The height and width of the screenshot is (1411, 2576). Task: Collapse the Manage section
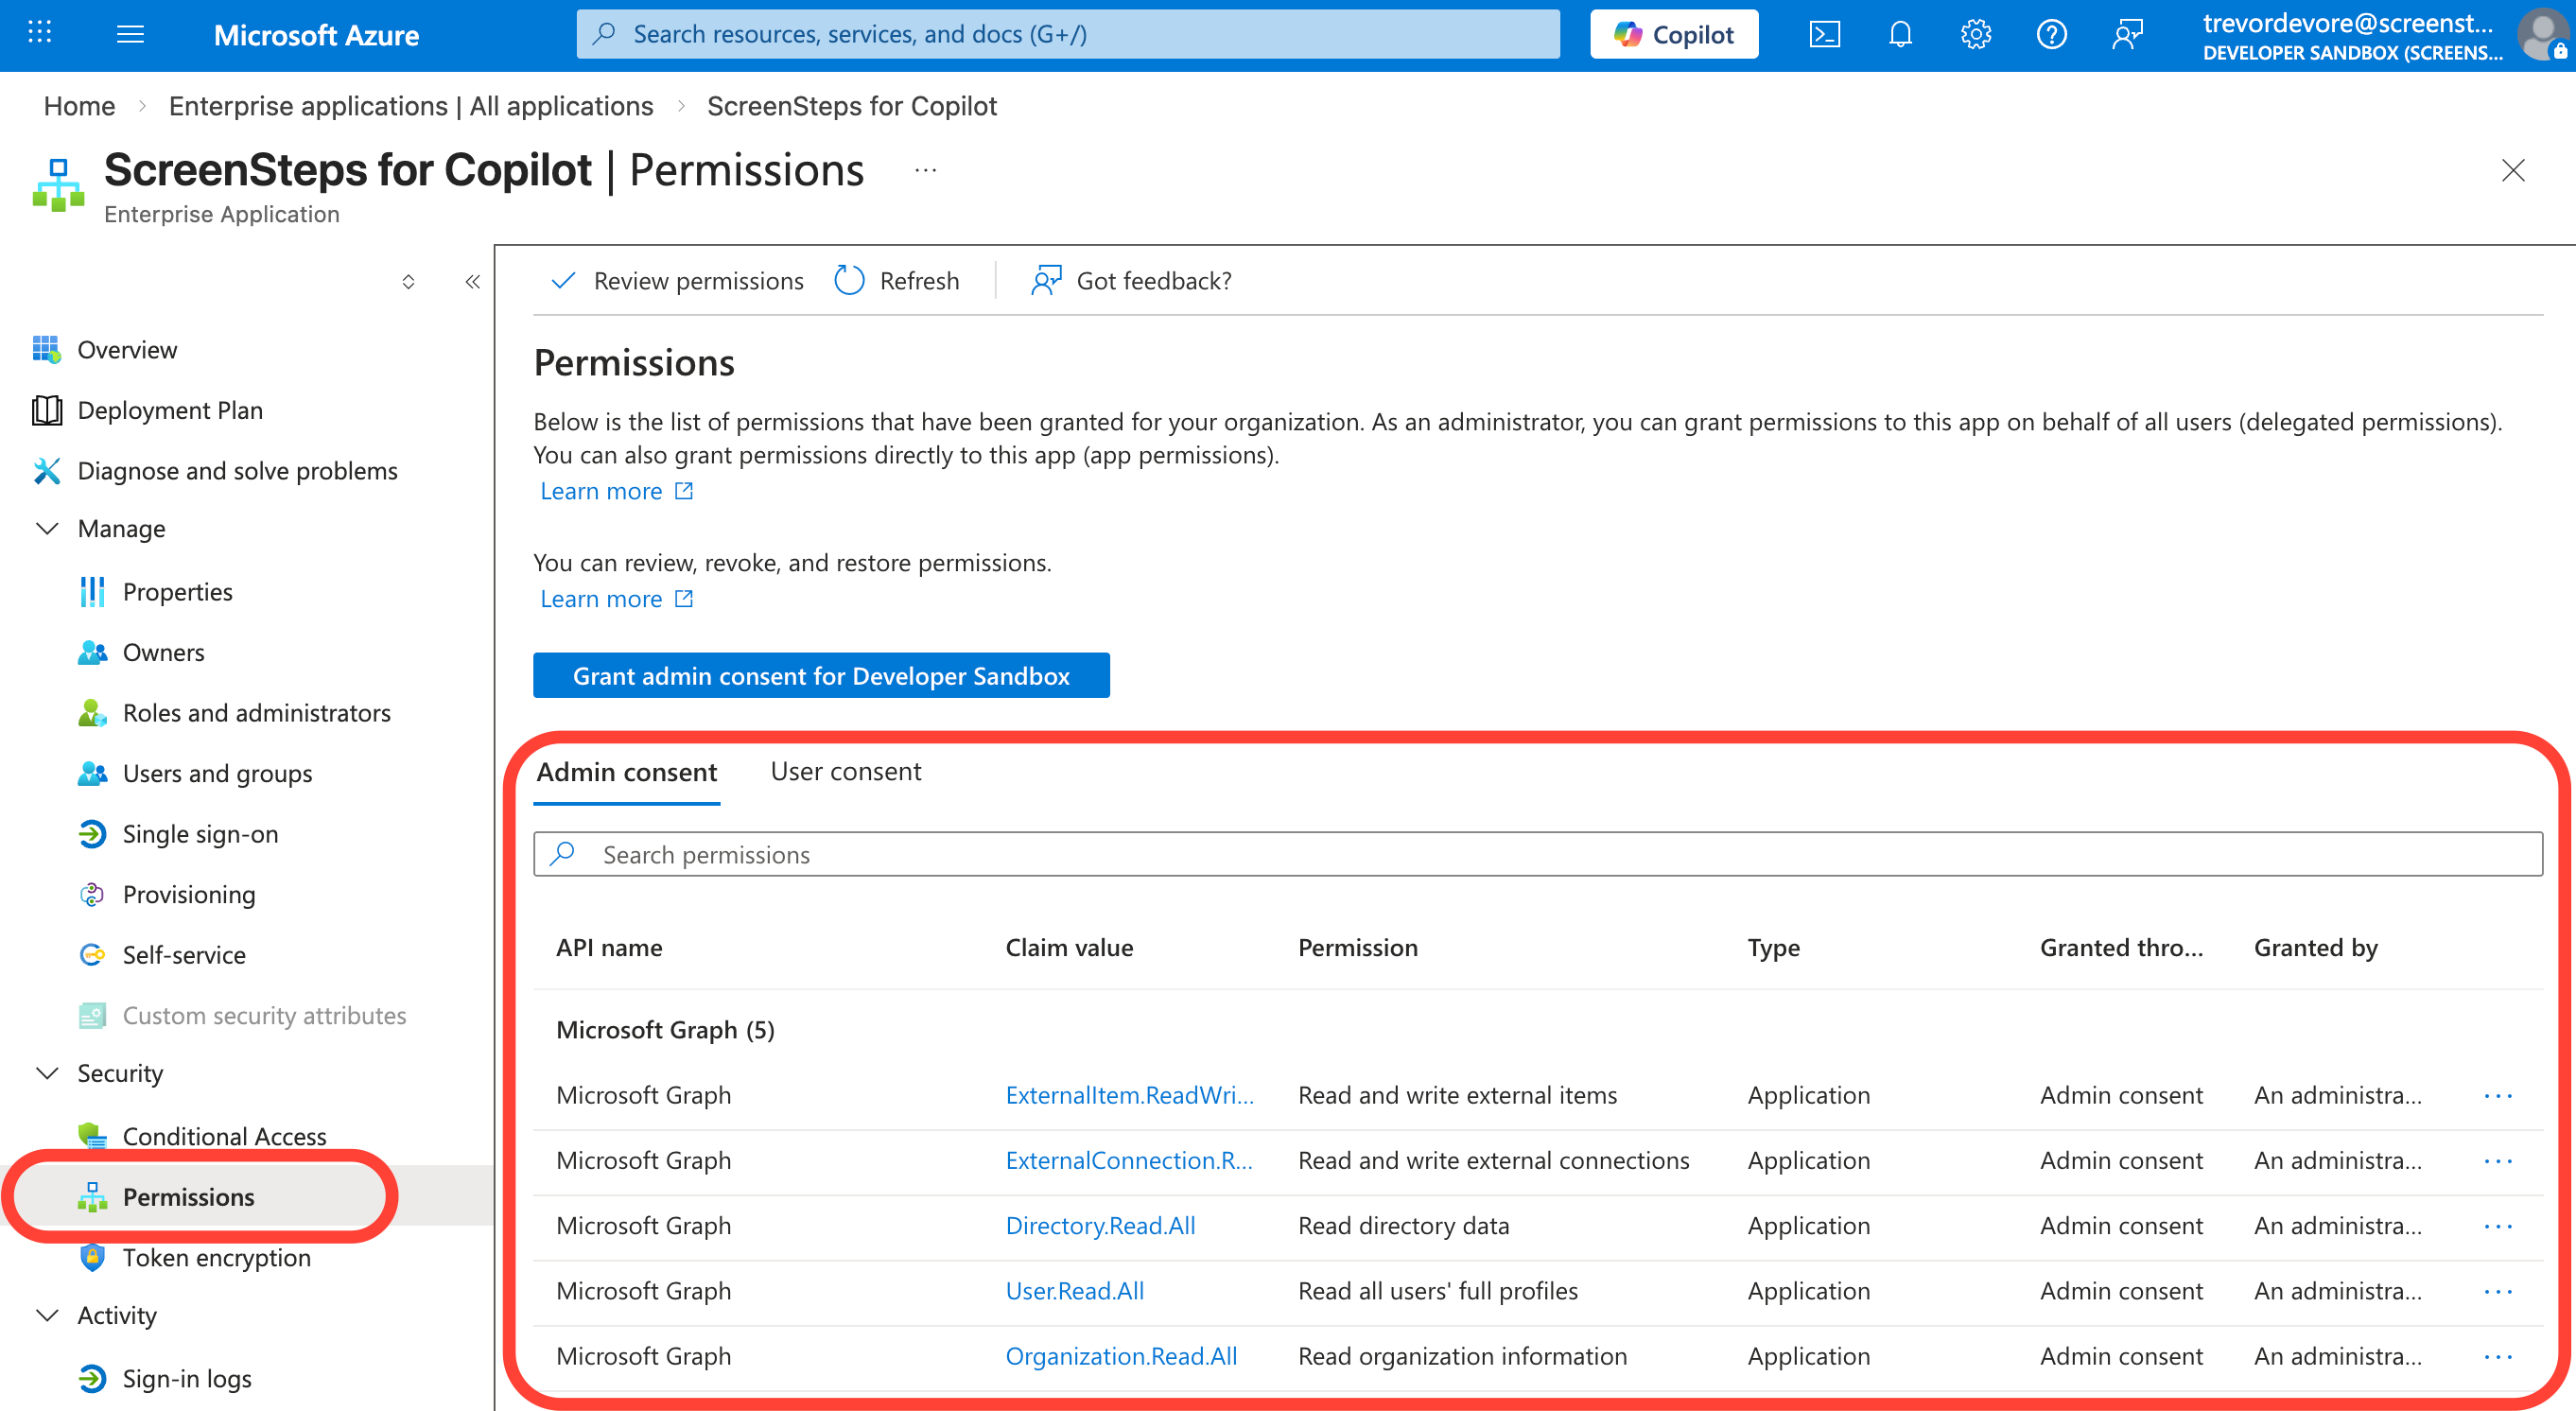[x=47, y=528]
